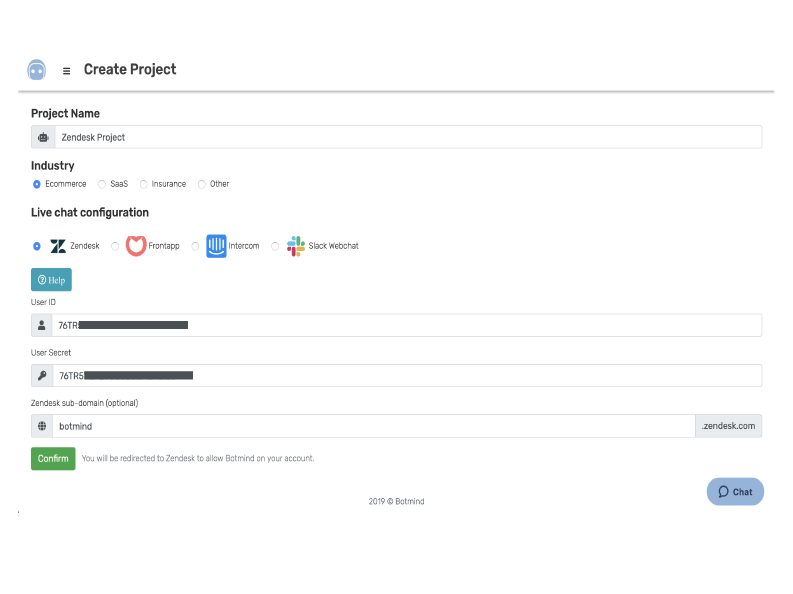Choose Zendesk live chat radio button
This screenshot has height=594, width=793.
[37, 246]
